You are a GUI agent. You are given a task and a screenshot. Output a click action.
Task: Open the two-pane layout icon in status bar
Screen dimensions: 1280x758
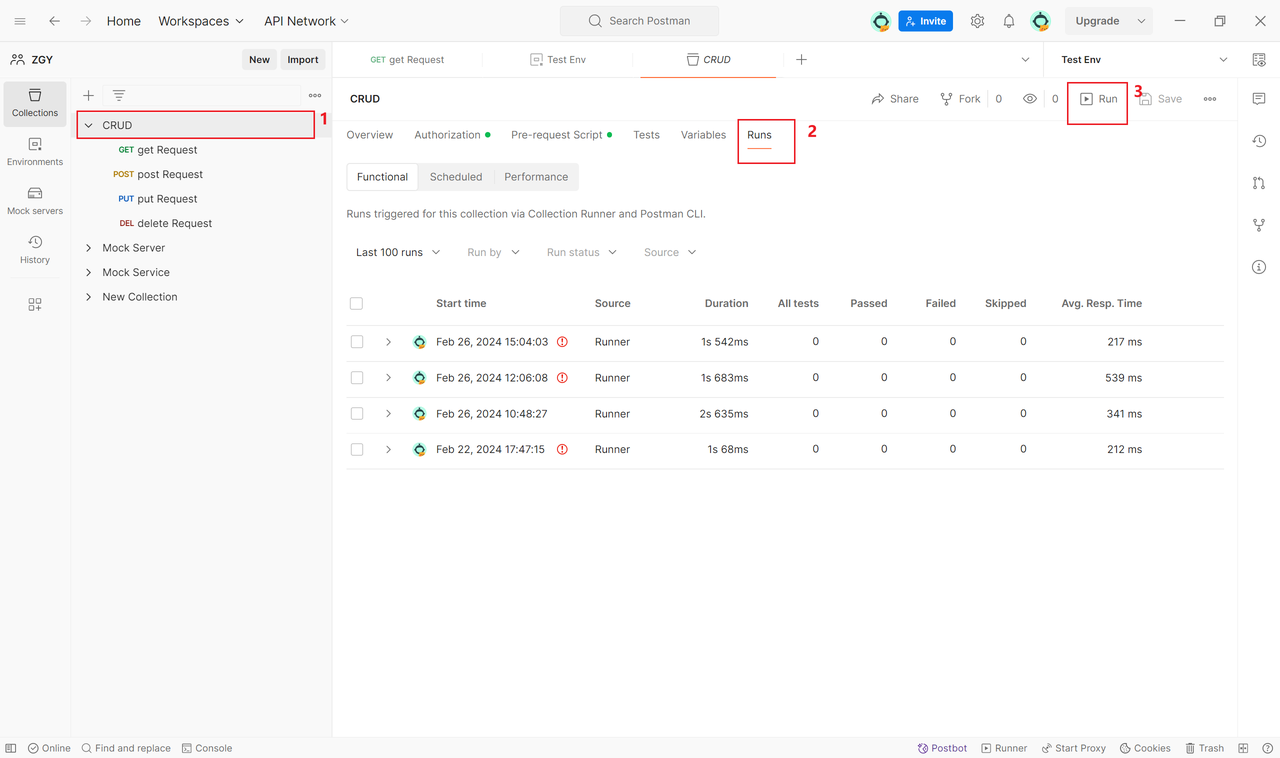point(1243,748)
